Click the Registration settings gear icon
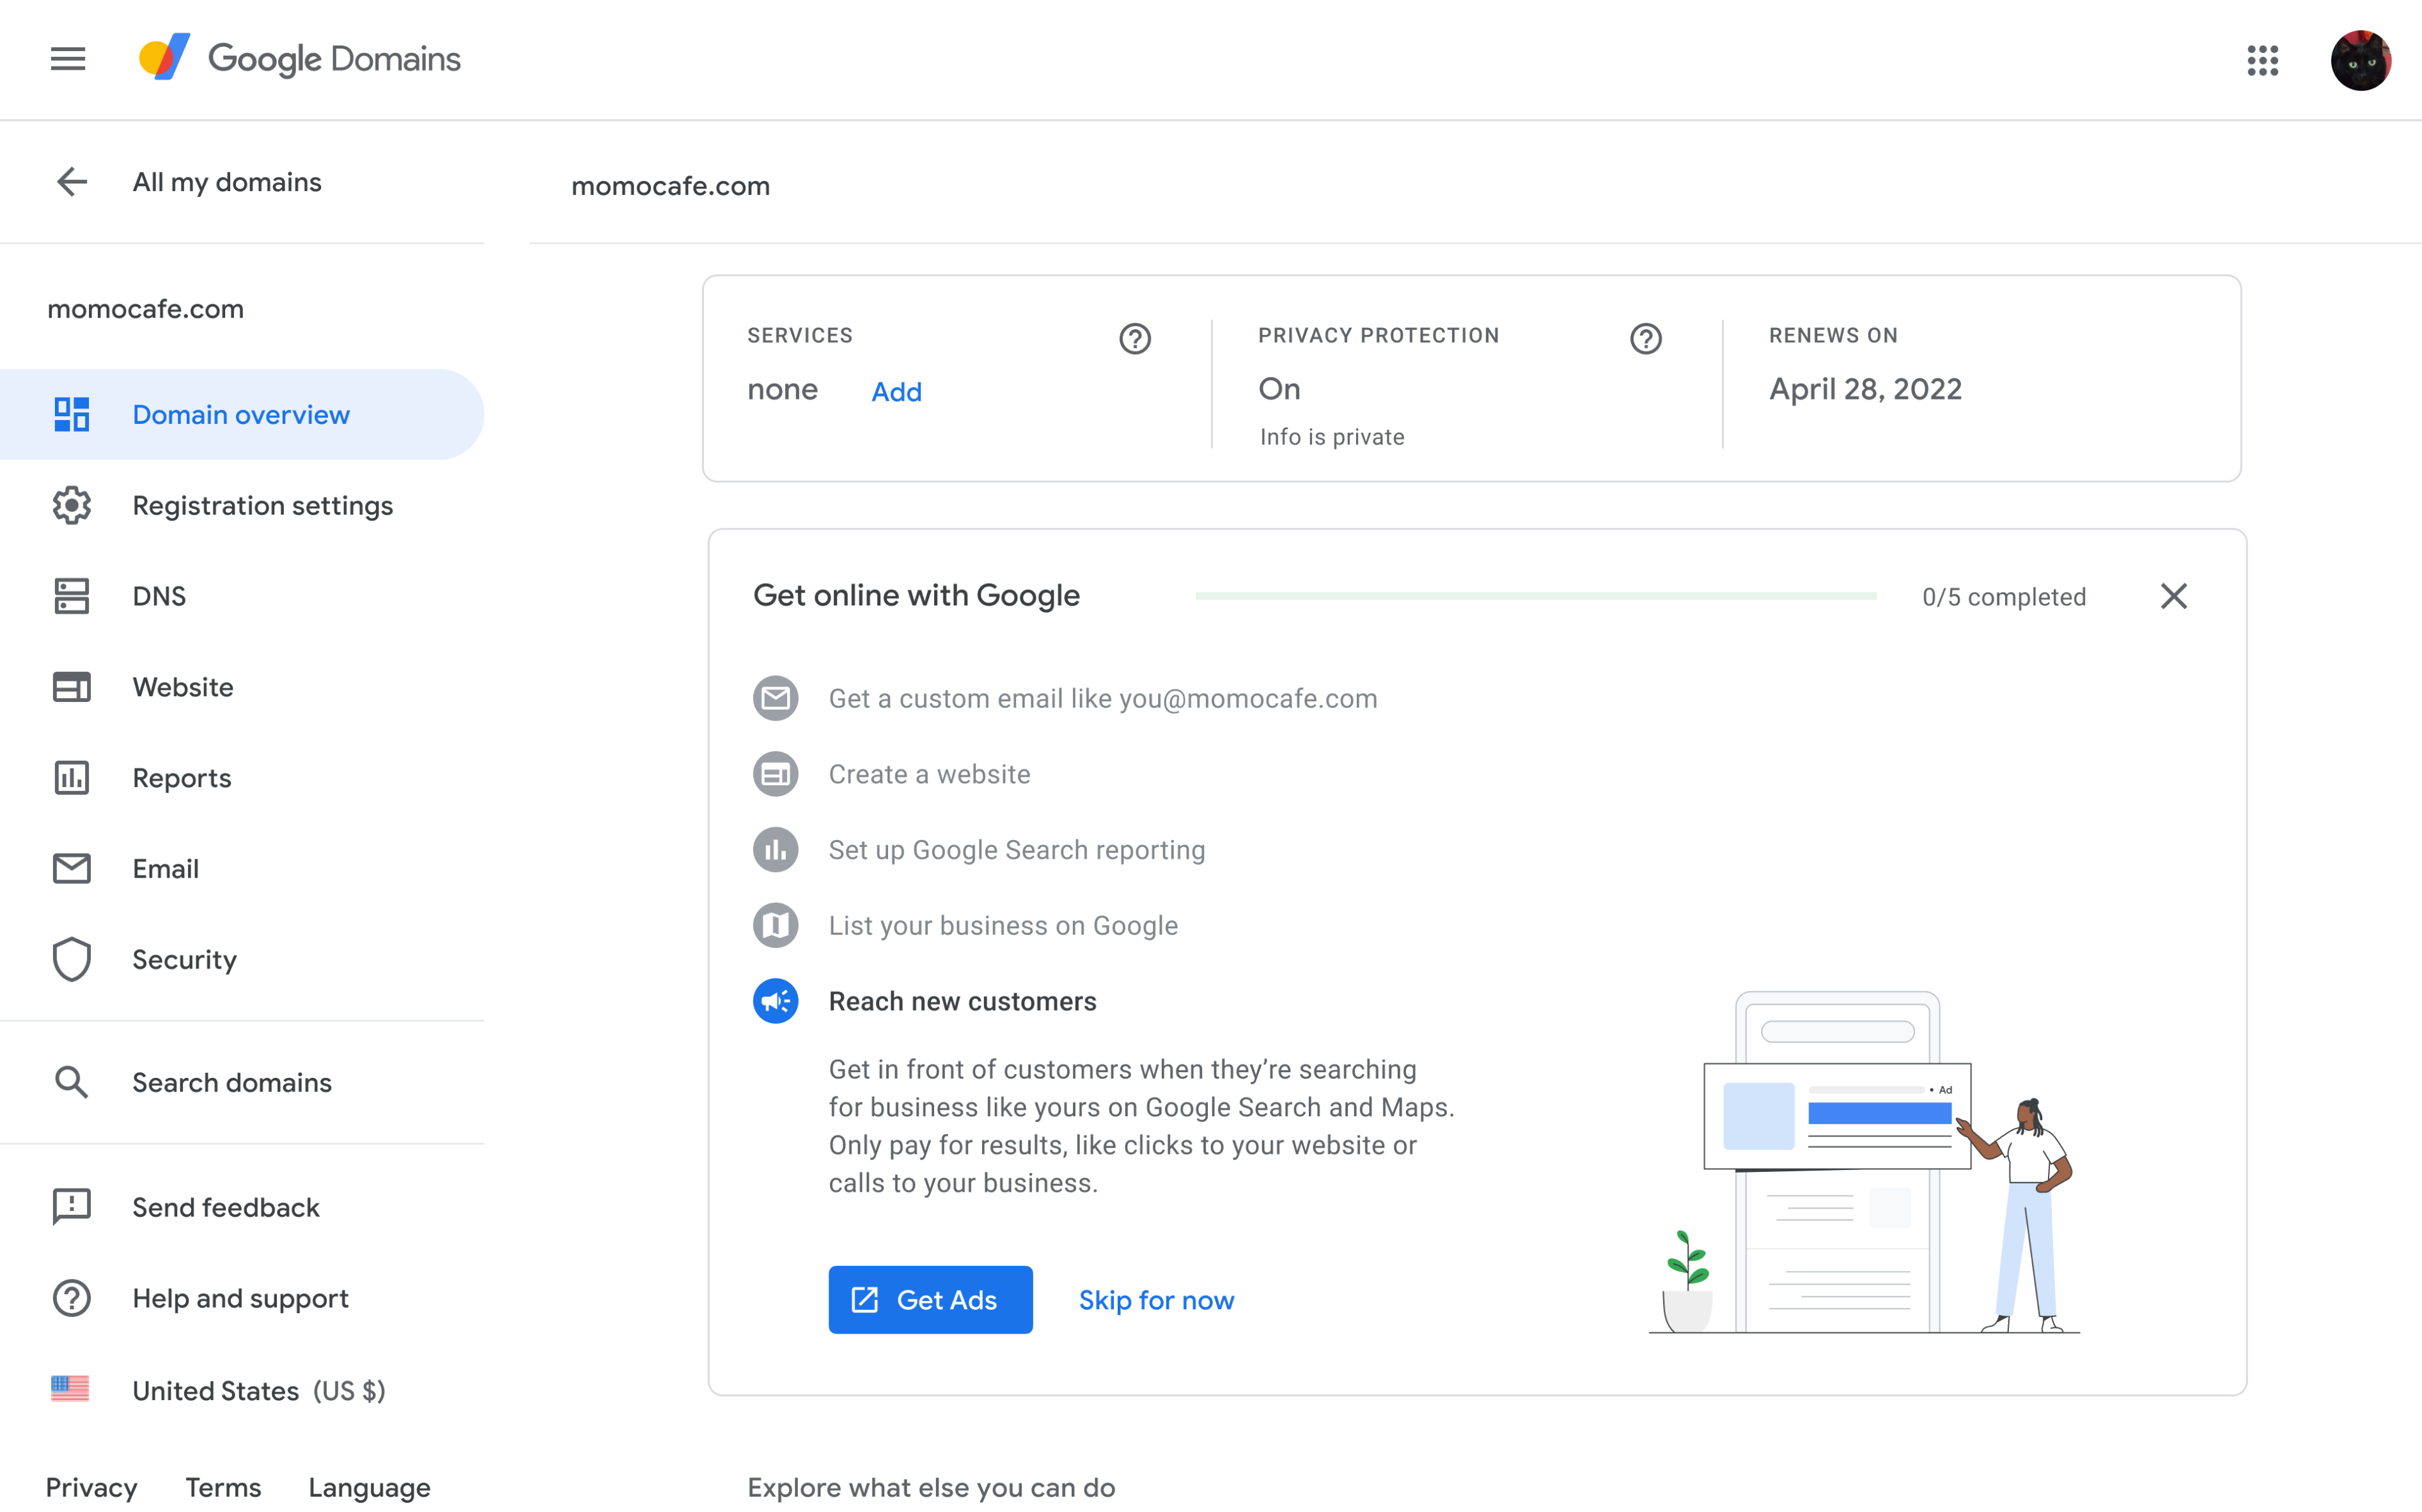2422x1512 pixels. pyautogui.click(x=72, y=506)
